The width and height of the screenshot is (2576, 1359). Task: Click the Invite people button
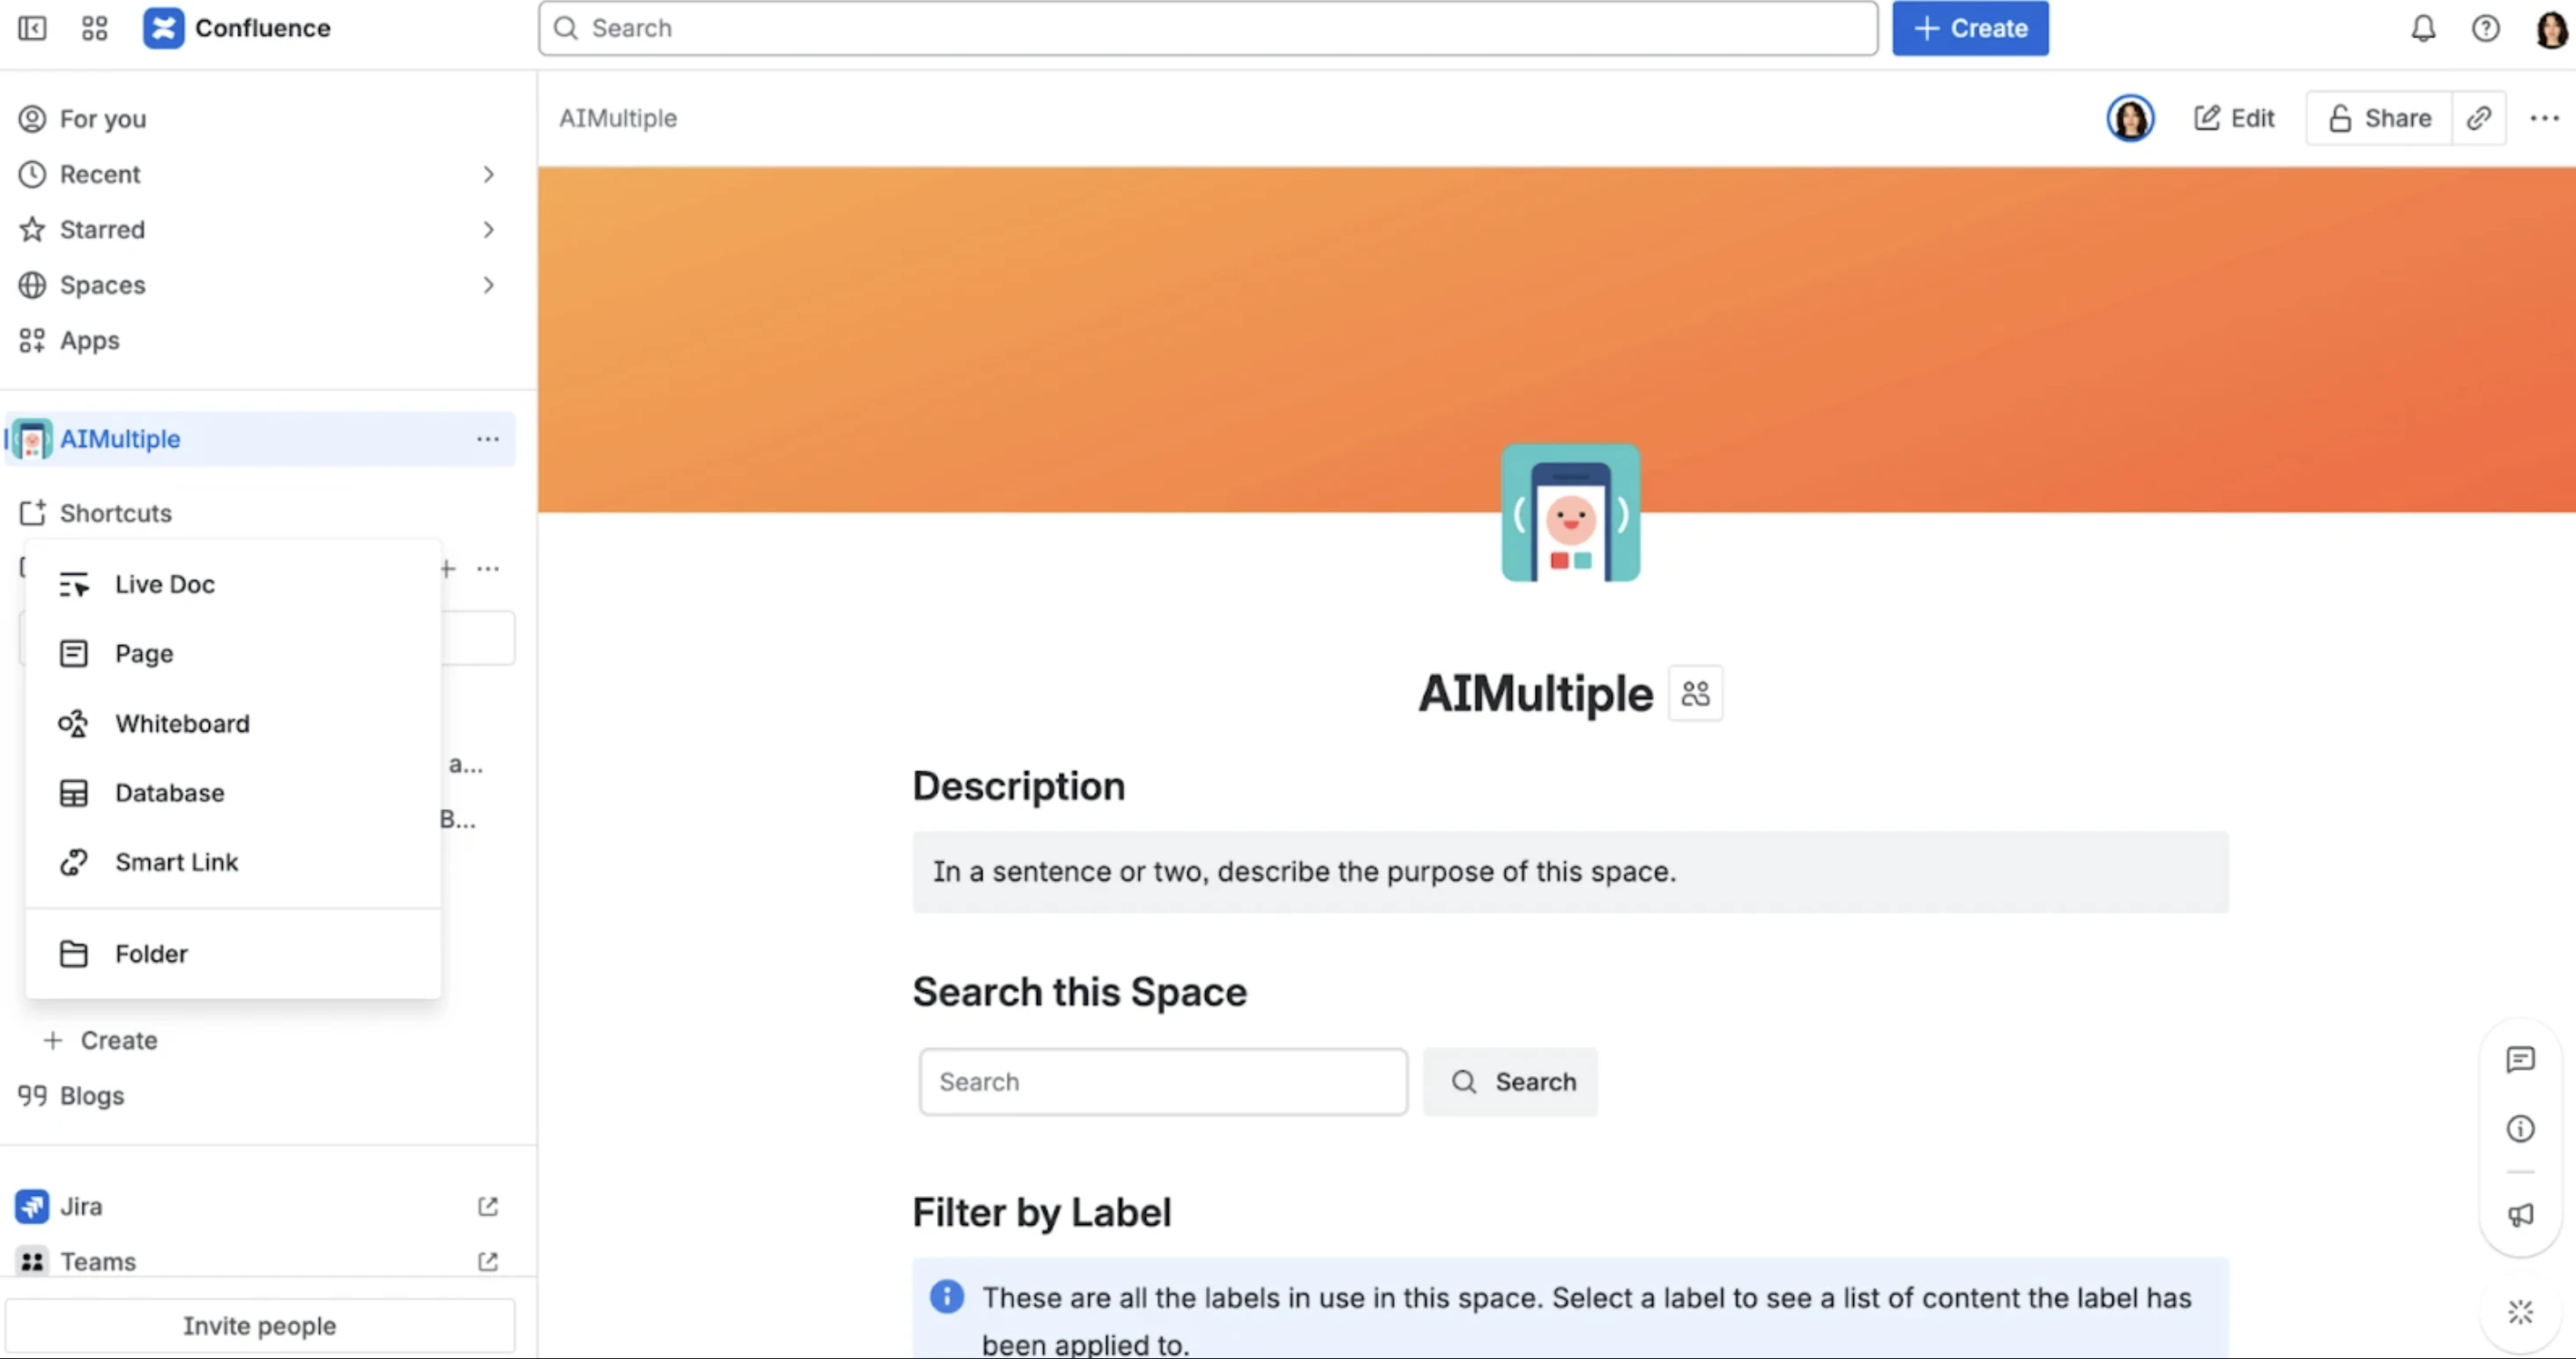tap(260, 1325)
